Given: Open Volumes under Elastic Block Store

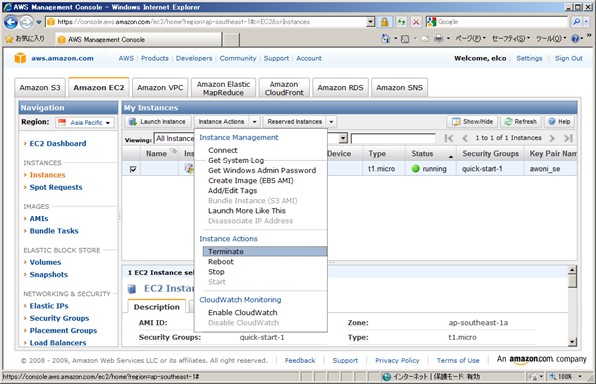Looking at the screenshot, I should [45, 262].
